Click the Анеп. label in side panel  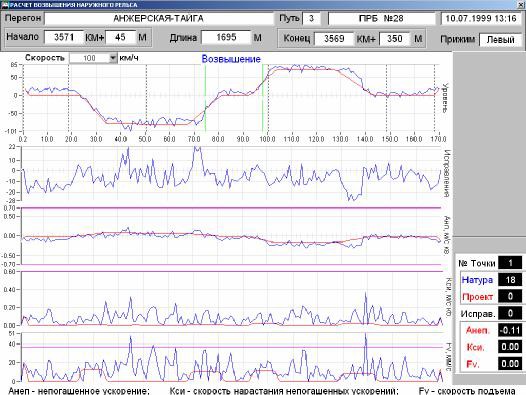478,331
